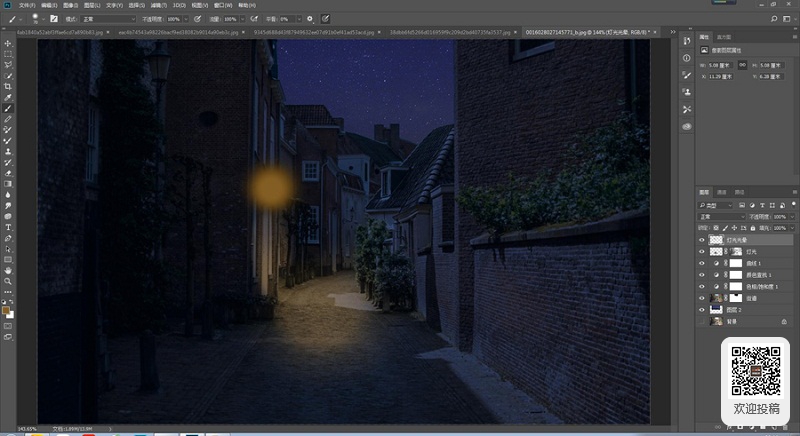Viewport: 800px width, 436px height.
Task: Select the Crop tool
Action: pyautogui.click(x=8, y=87)
